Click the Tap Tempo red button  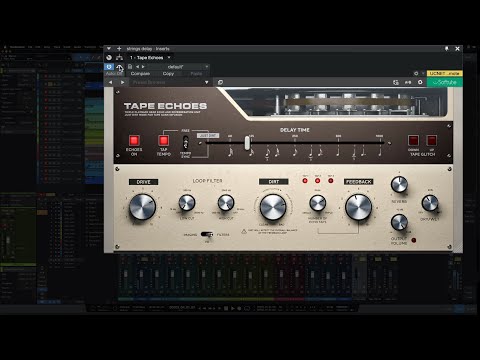tap(163, 140)
